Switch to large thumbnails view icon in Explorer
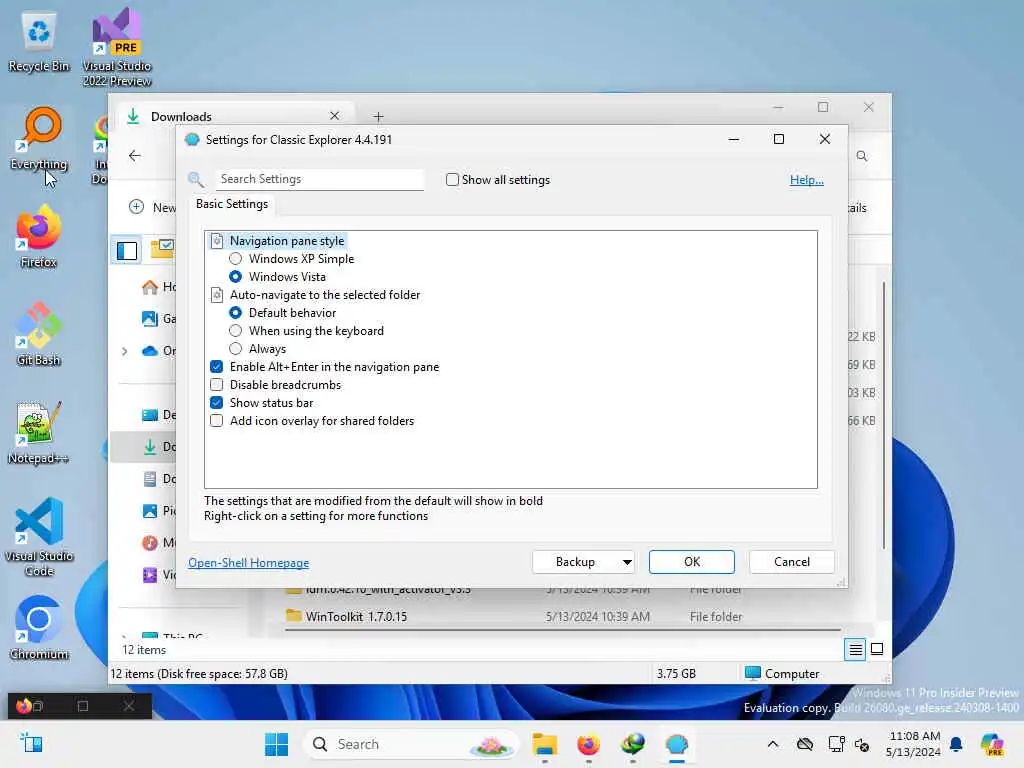Screen dimensions: 1024x768 click(x=877, y=649)
